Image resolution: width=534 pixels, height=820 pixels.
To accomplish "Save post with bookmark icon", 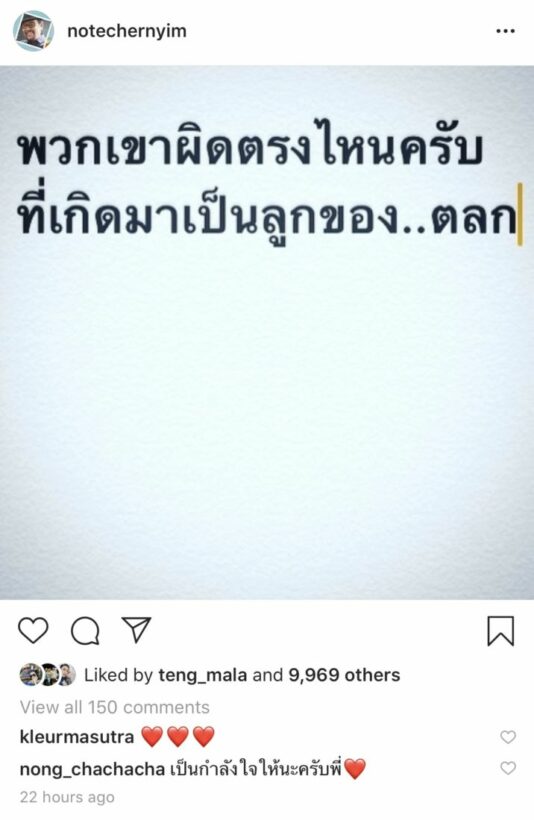I will tap(501, 631).
